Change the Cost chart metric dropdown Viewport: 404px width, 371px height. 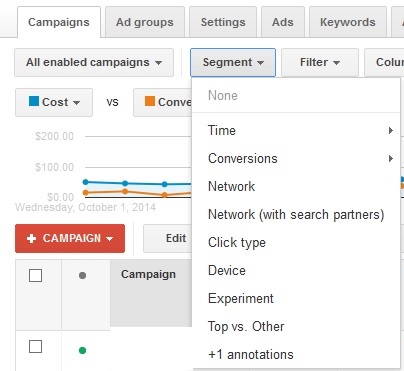point(54,102)
